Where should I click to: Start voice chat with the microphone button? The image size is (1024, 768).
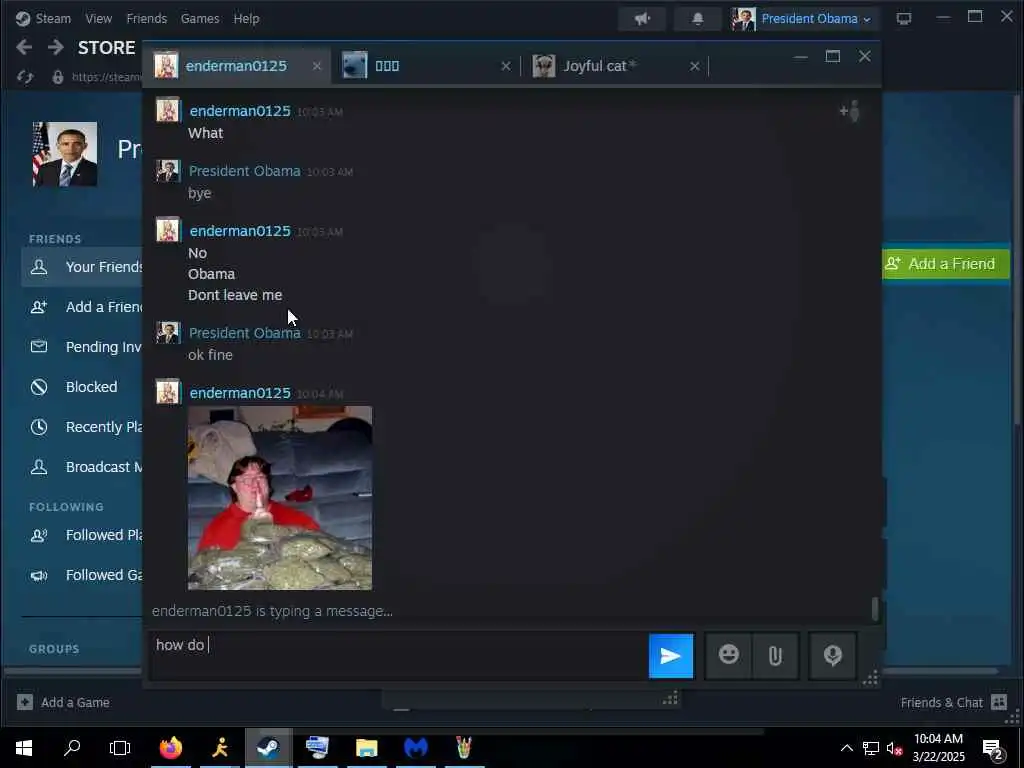click(x=832, y=655)
